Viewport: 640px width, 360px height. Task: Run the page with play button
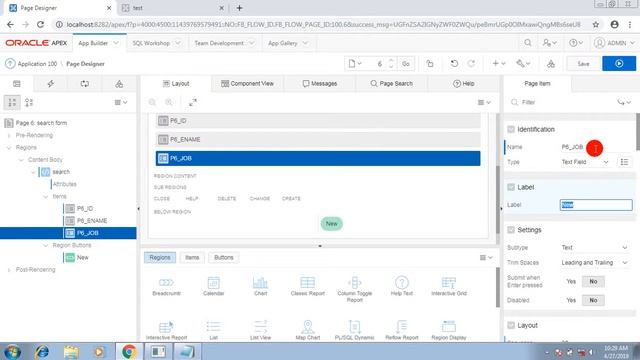tap(619, 64)
